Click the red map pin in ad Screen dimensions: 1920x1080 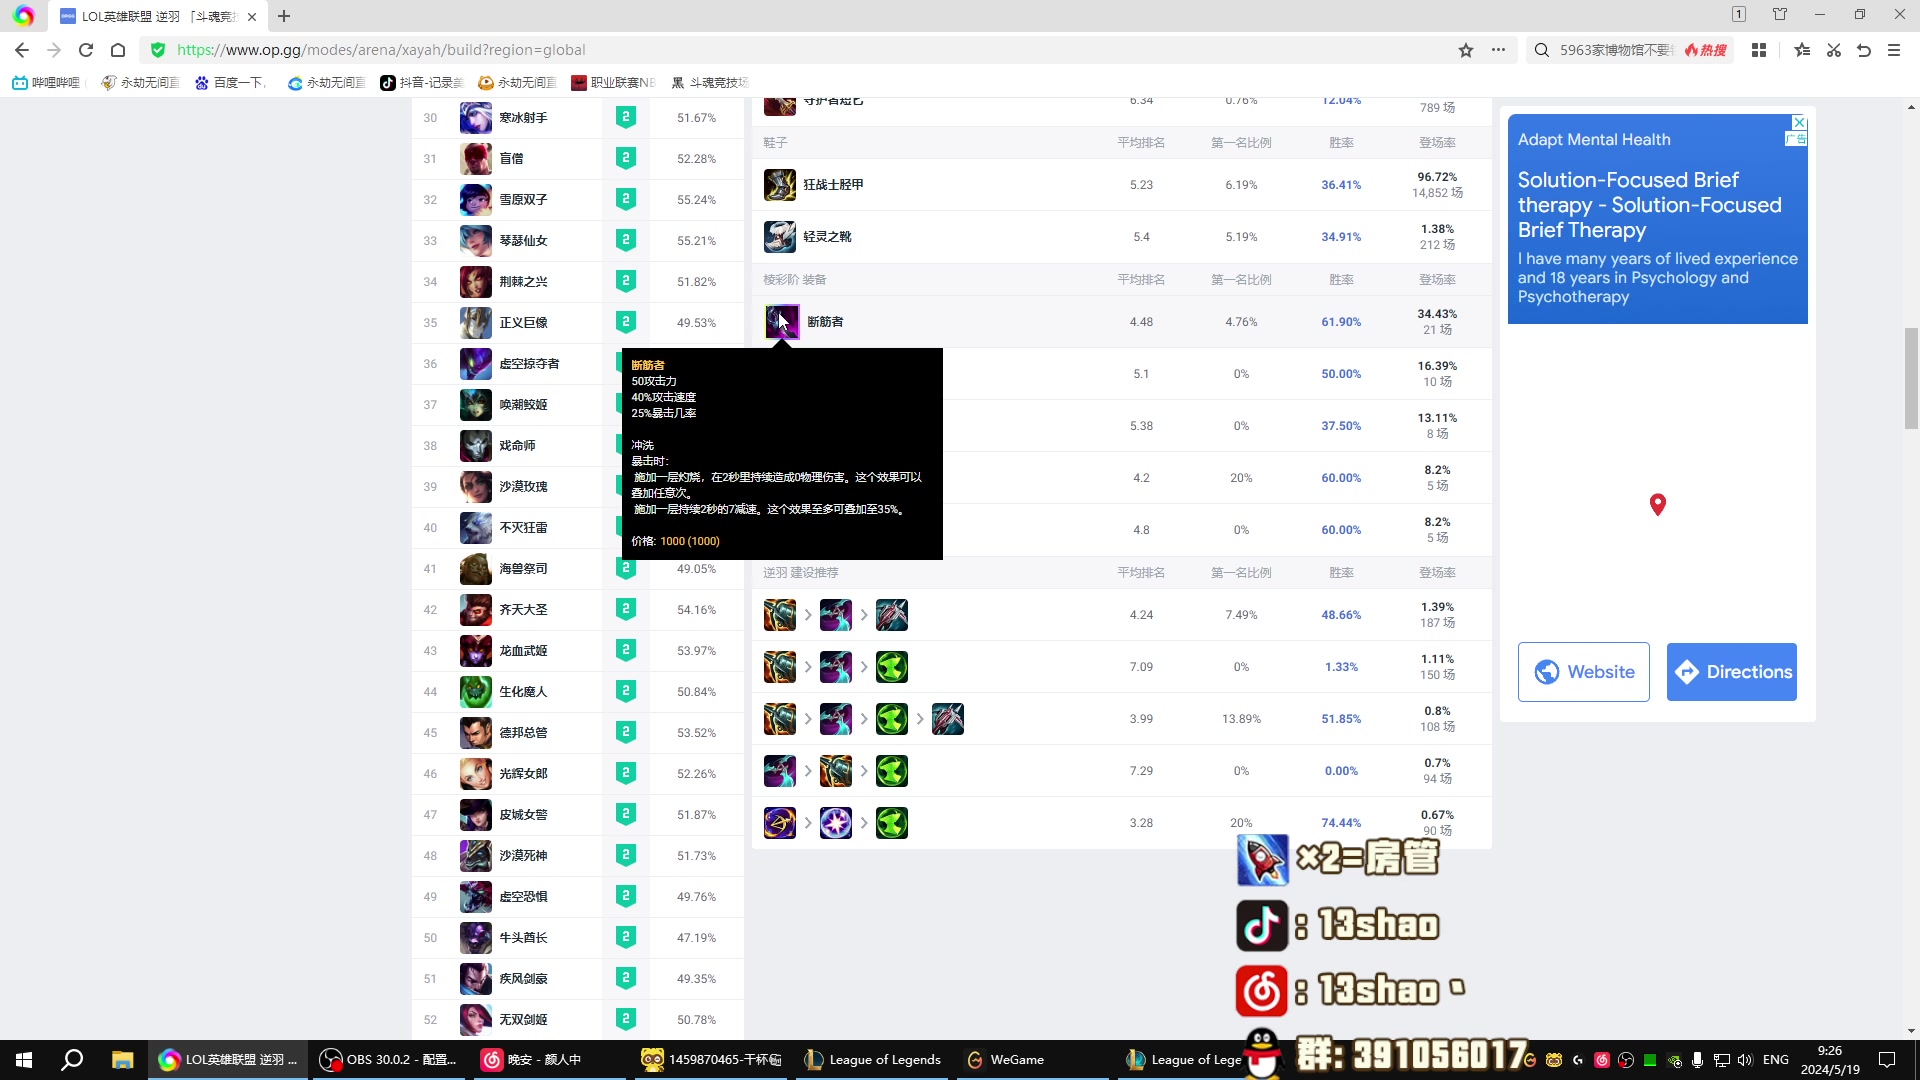point(1658,505)
